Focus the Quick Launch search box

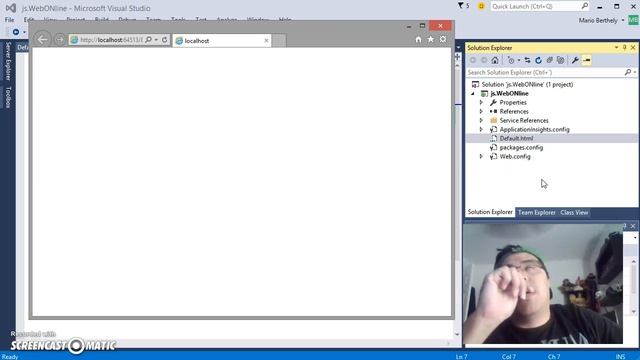click(536, 6)
